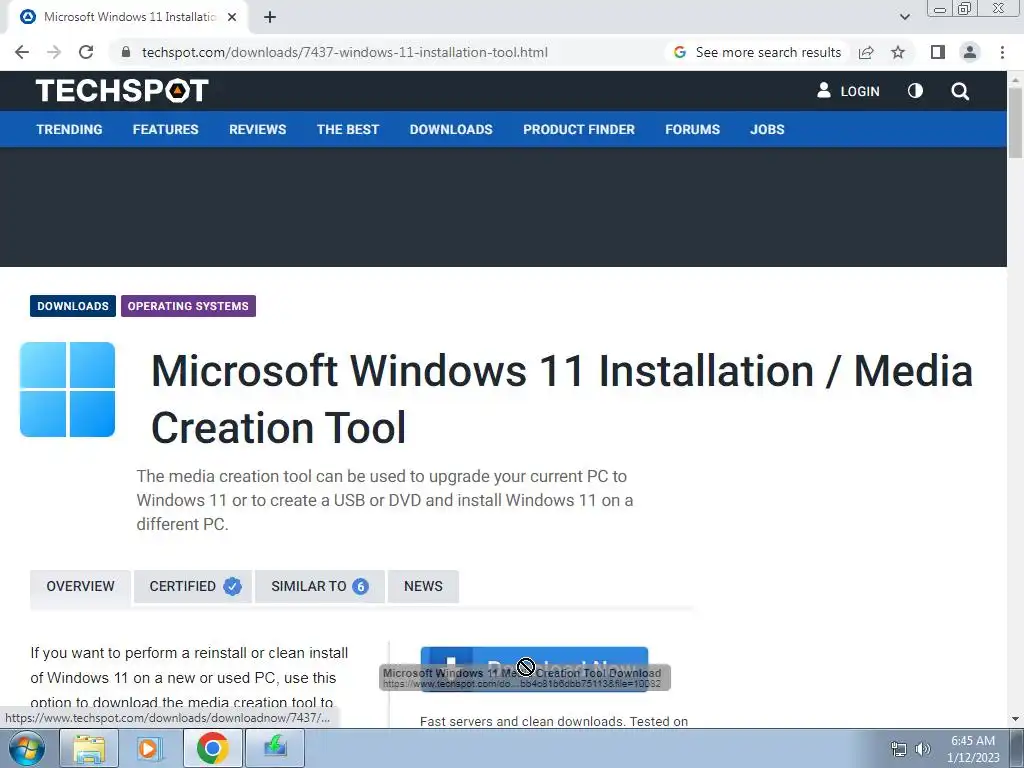Open site search with the magnifier icon
This screenshot has height=768, width=1024.
click(959, 91)
